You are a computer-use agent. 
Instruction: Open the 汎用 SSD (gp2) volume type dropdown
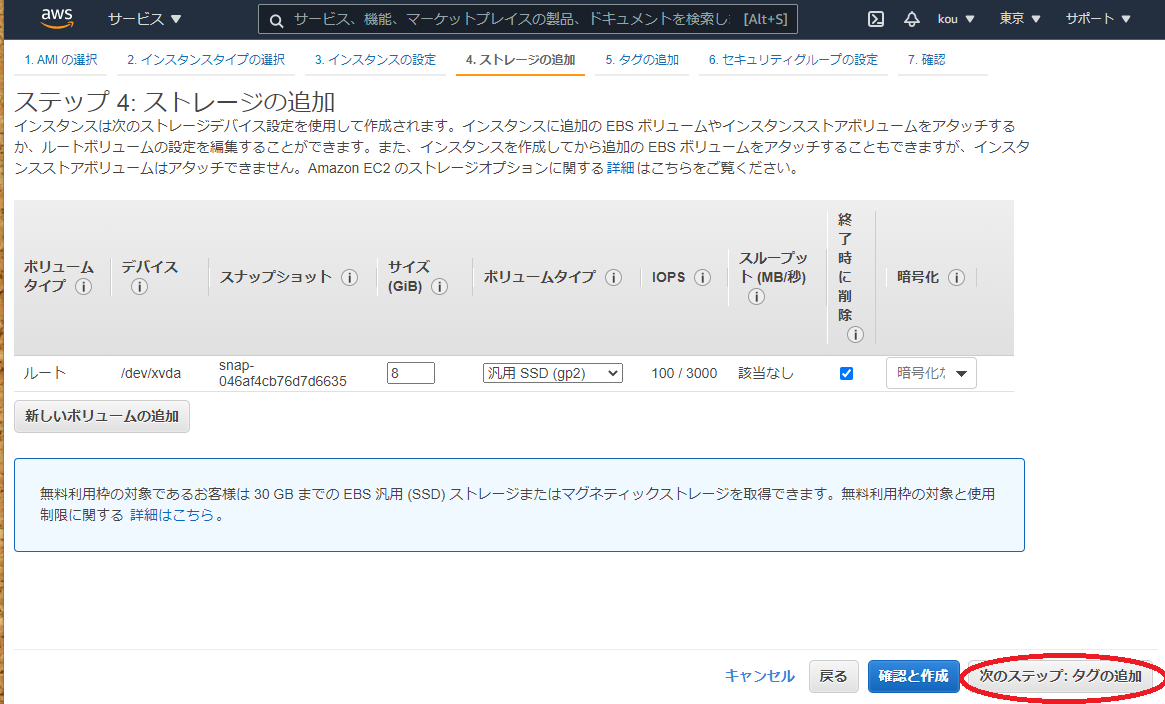tap(553, 371)
